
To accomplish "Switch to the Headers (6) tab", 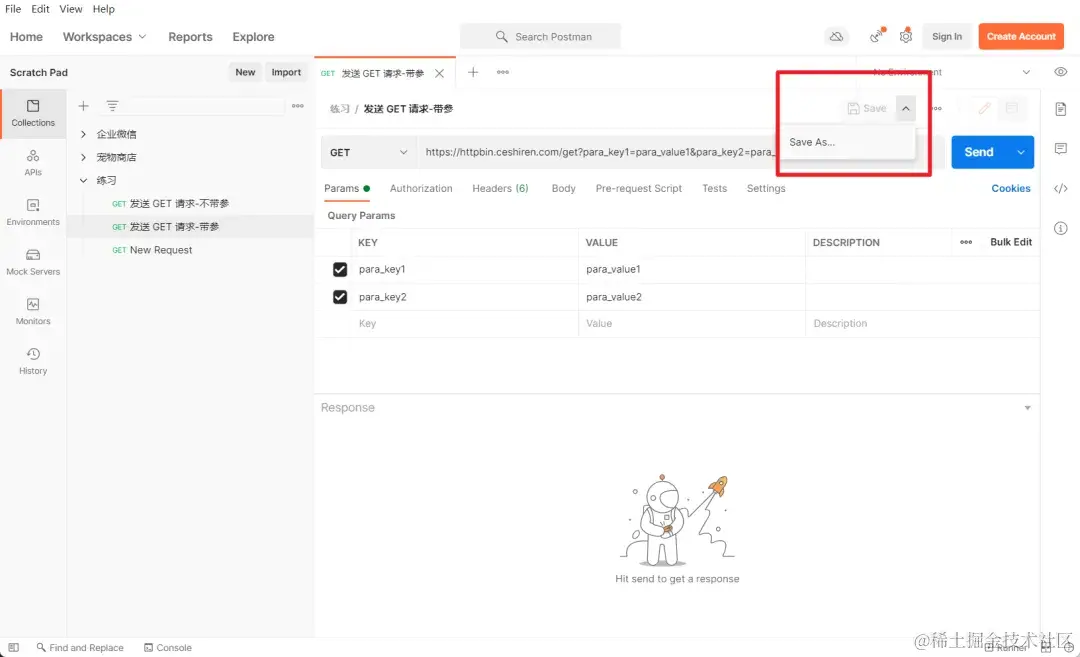I will tap(500, 188).
